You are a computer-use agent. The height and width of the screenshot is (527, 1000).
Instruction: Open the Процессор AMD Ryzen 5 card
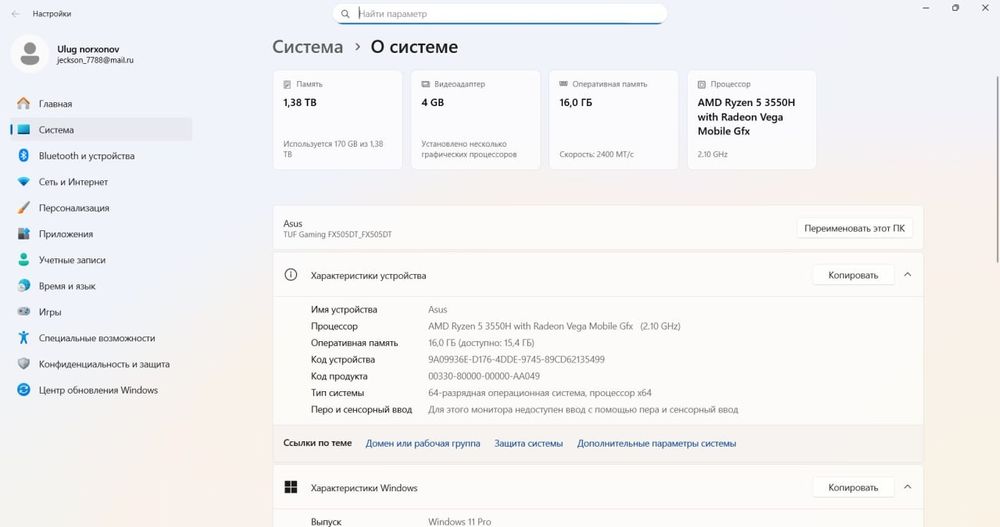pyautogui.click(x=752, y=120)
